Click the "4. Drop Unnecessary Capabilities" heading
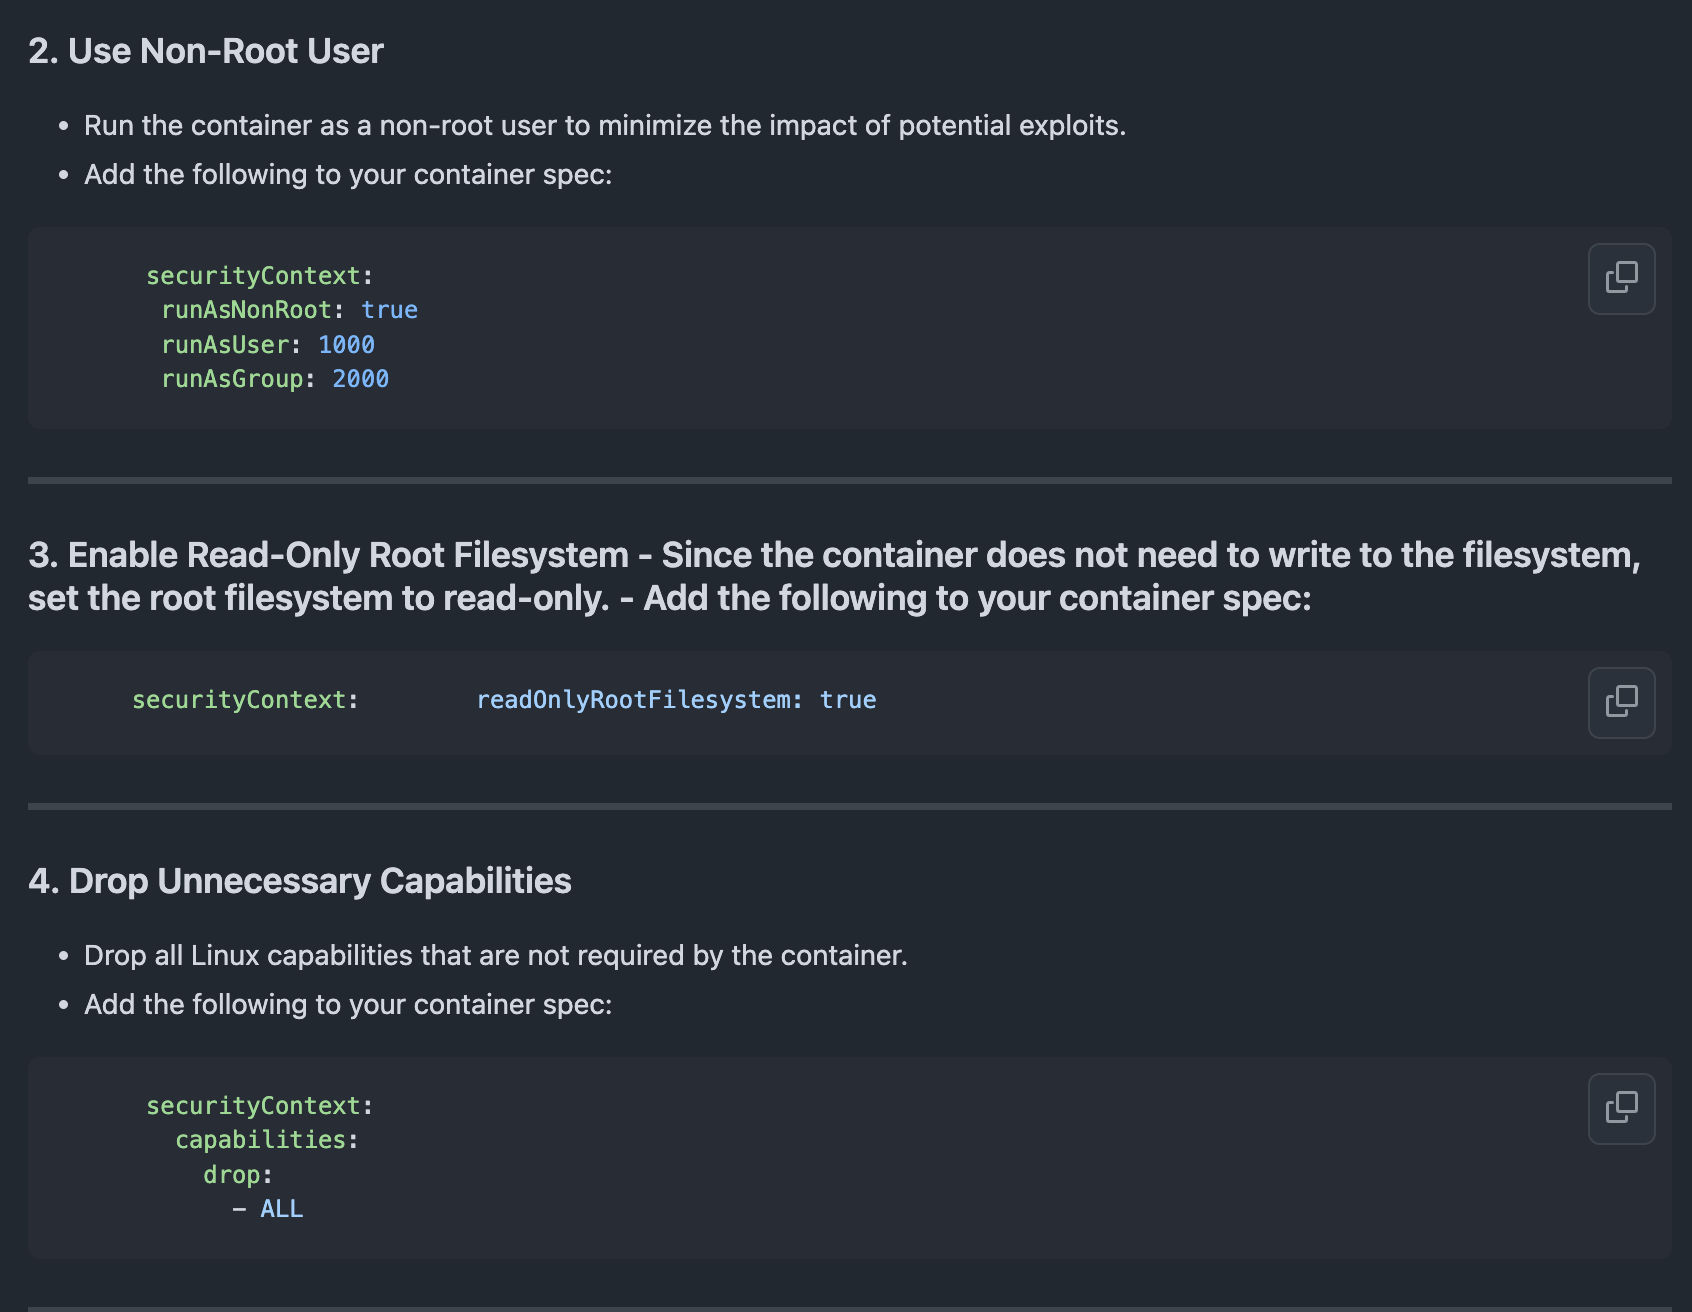 click(300, 881)
